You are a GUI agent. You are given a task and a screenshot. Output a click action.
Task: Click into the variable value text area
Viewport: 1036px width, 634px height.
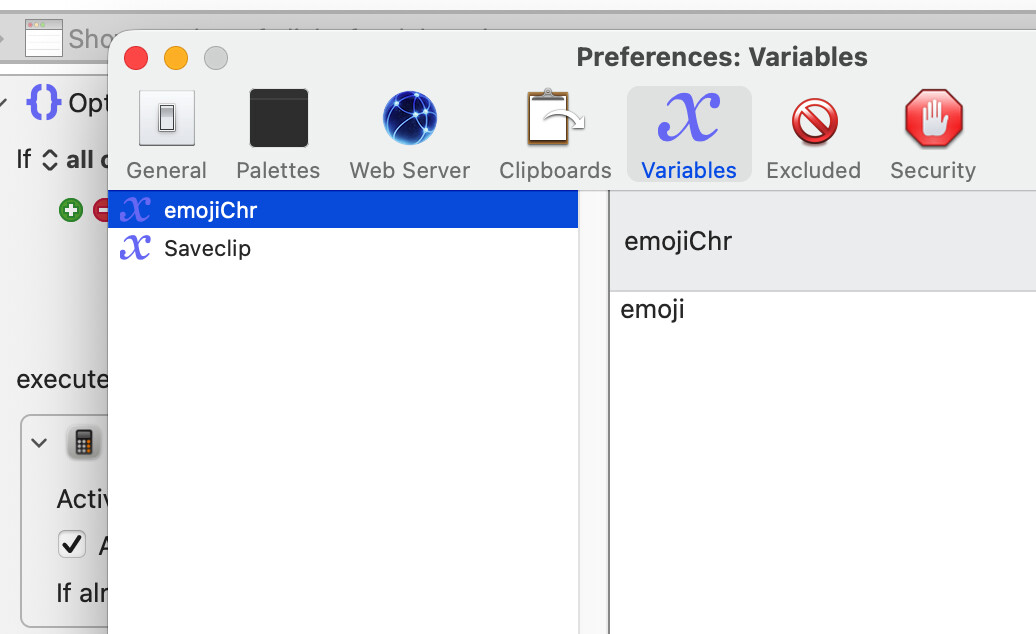point(820,450)
